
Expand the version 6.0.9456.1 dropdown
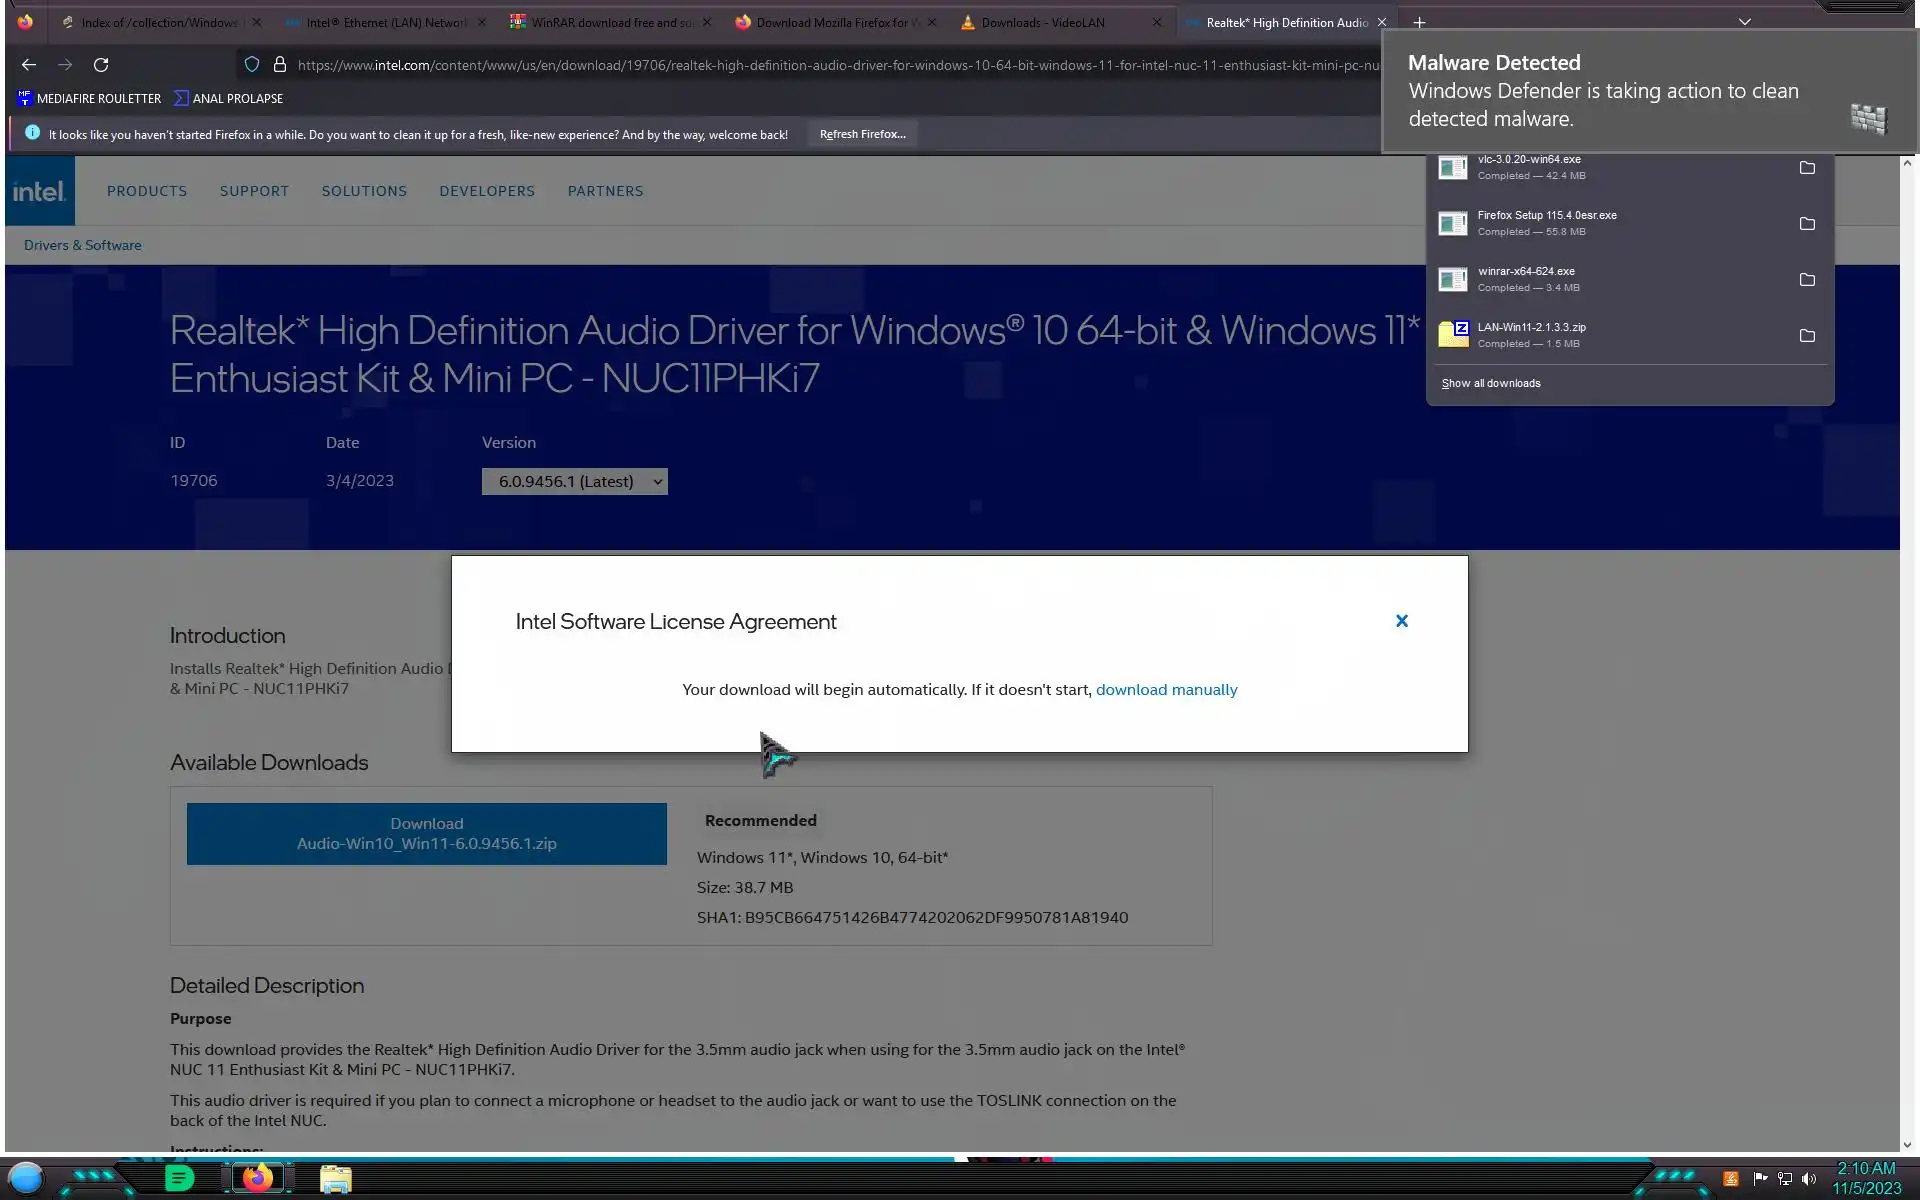pos(574,482)
